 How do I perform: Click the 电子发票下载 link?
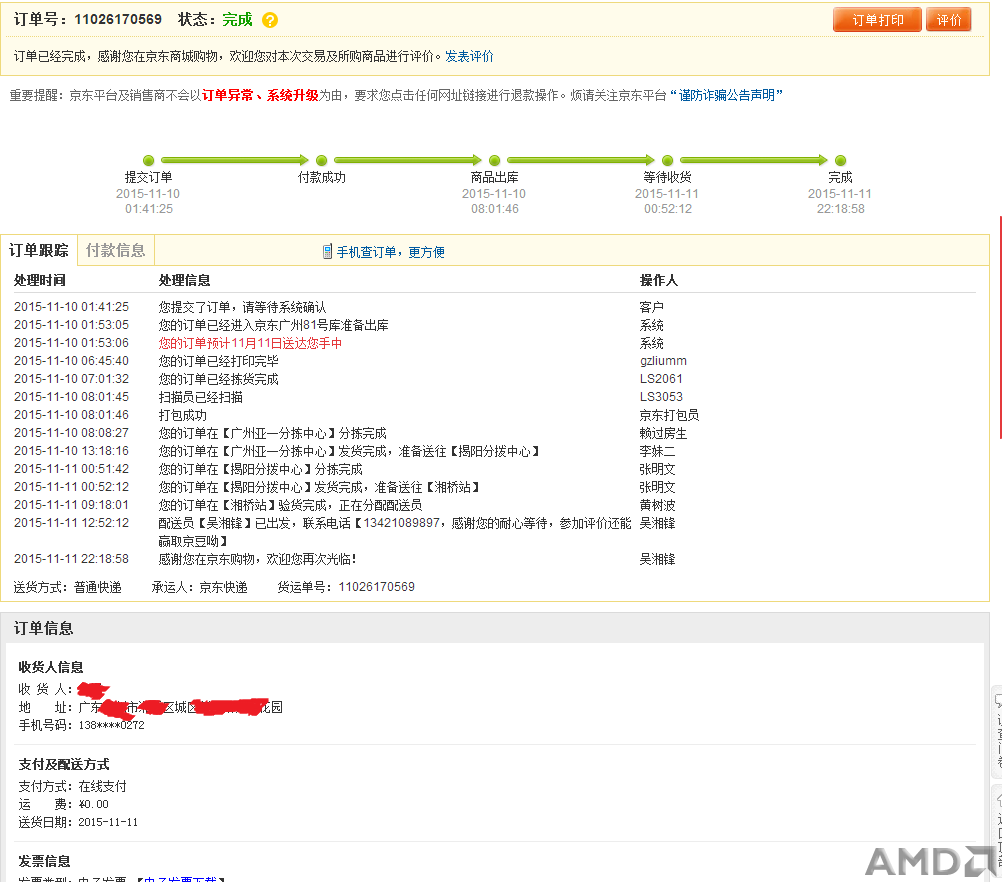coord(180,879)
